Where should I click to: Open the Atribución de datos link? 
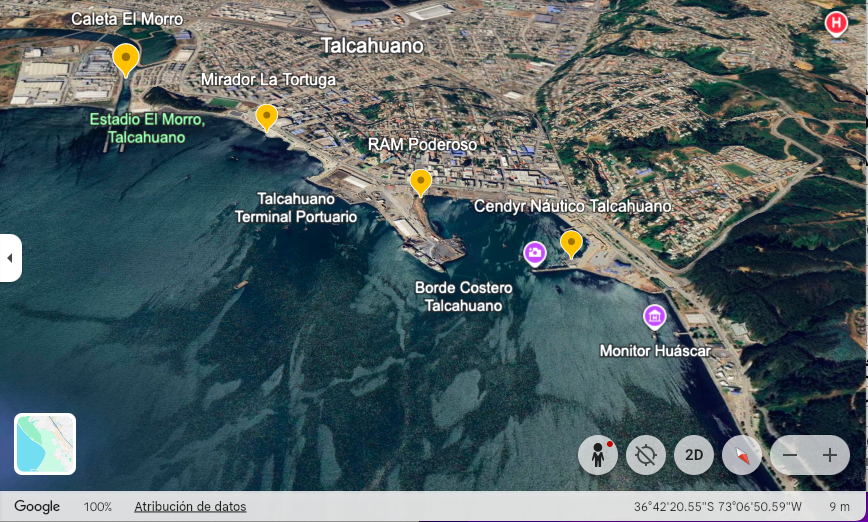[190, 507]
